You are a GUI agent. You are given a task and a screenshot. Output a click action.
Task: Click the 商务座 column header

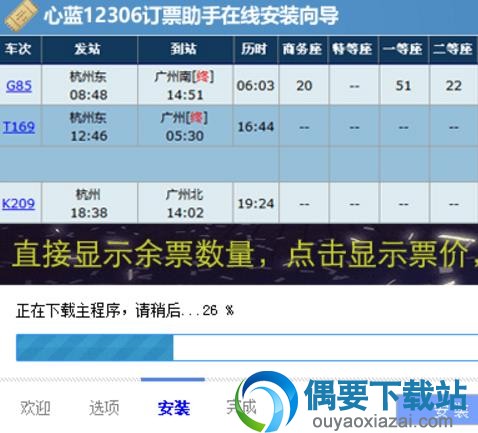pyautogui.click(x=302, y=49)
